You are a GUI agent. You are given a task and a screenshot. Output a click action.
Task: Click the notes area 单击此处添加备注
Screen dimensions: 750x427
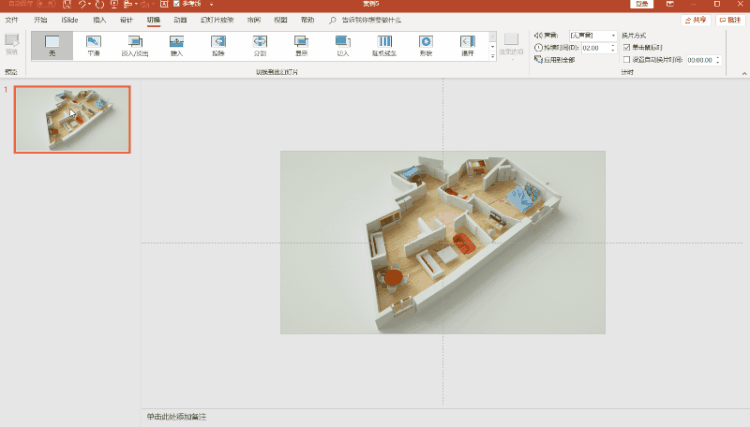[176, 416]
